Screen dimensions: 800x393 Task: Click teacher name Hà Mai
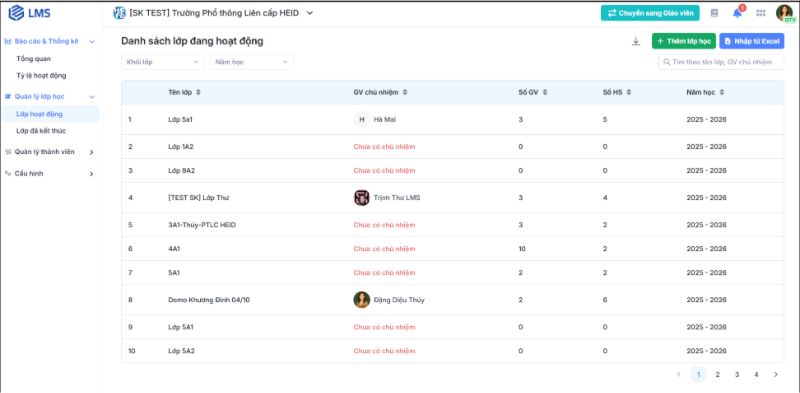tap(385, 119)
